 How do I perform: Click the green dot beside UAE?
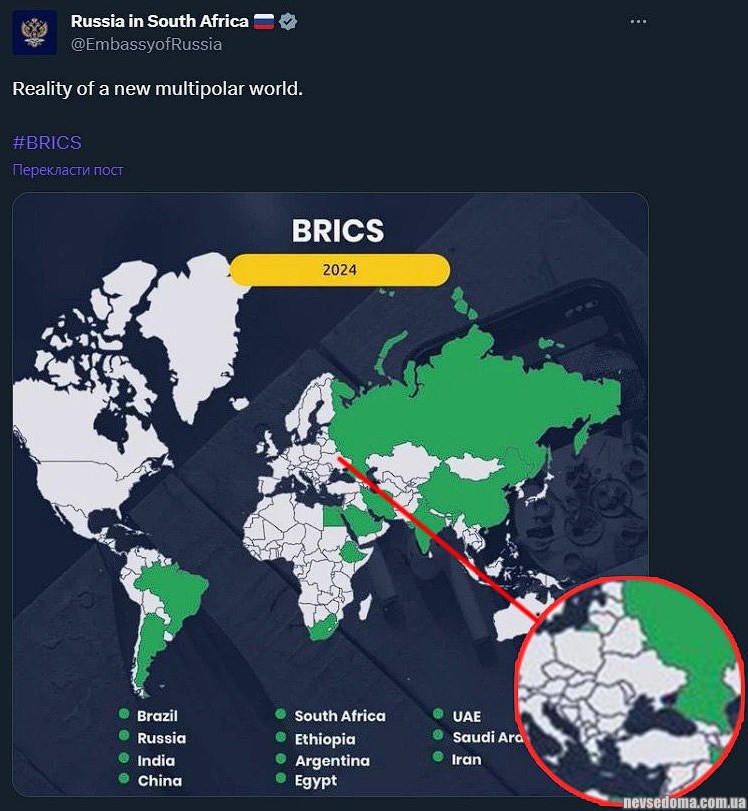(439, 714)
